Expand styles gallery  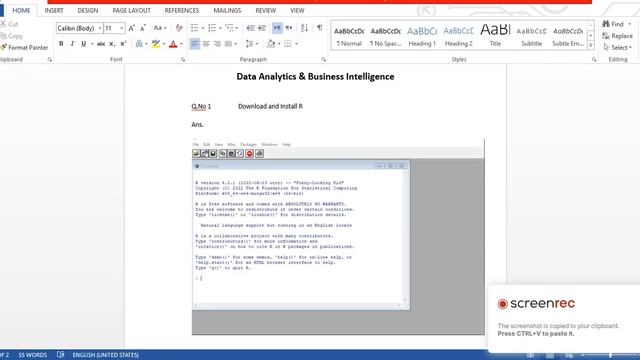(x=591, y=46)
